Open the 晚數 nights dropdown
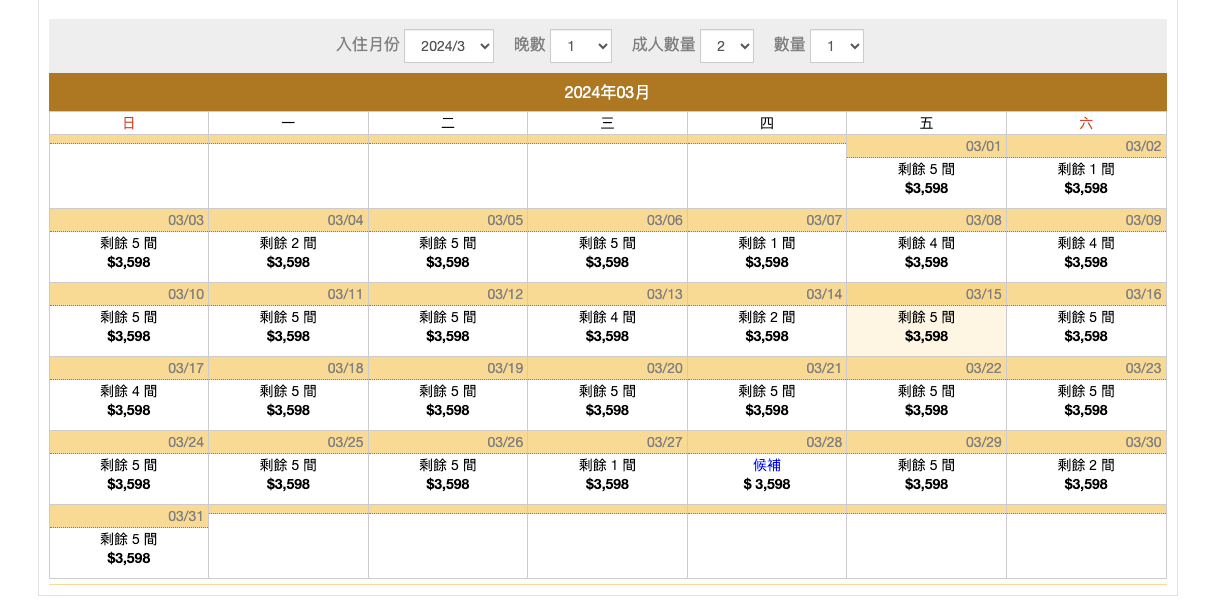Viewport: 1213px width, 613px height. tap(580, 46)
